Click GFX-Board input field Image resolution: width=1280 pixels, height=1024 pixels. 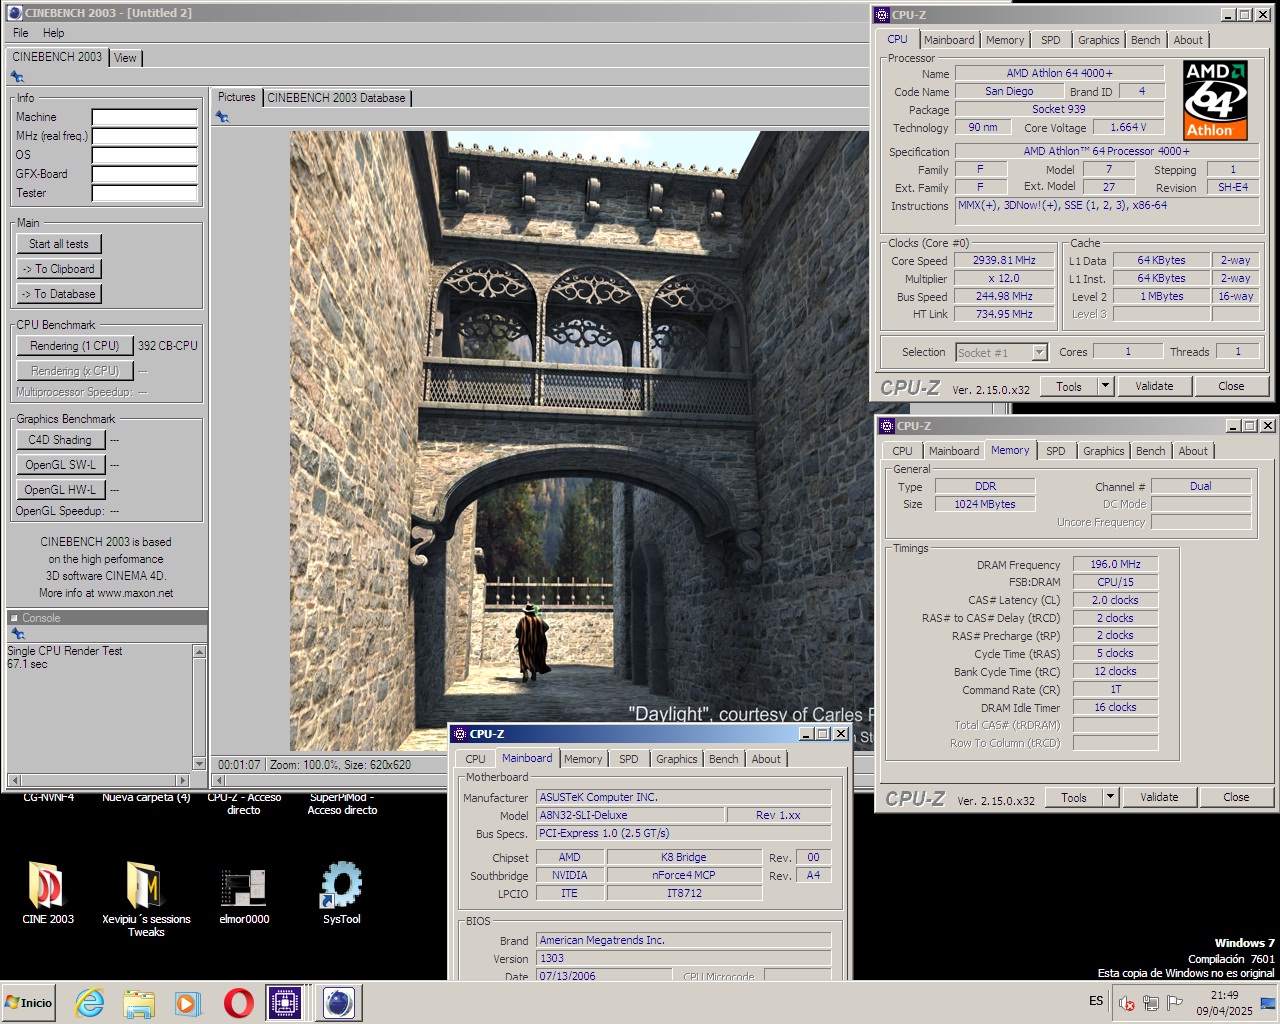coord(144,174)
